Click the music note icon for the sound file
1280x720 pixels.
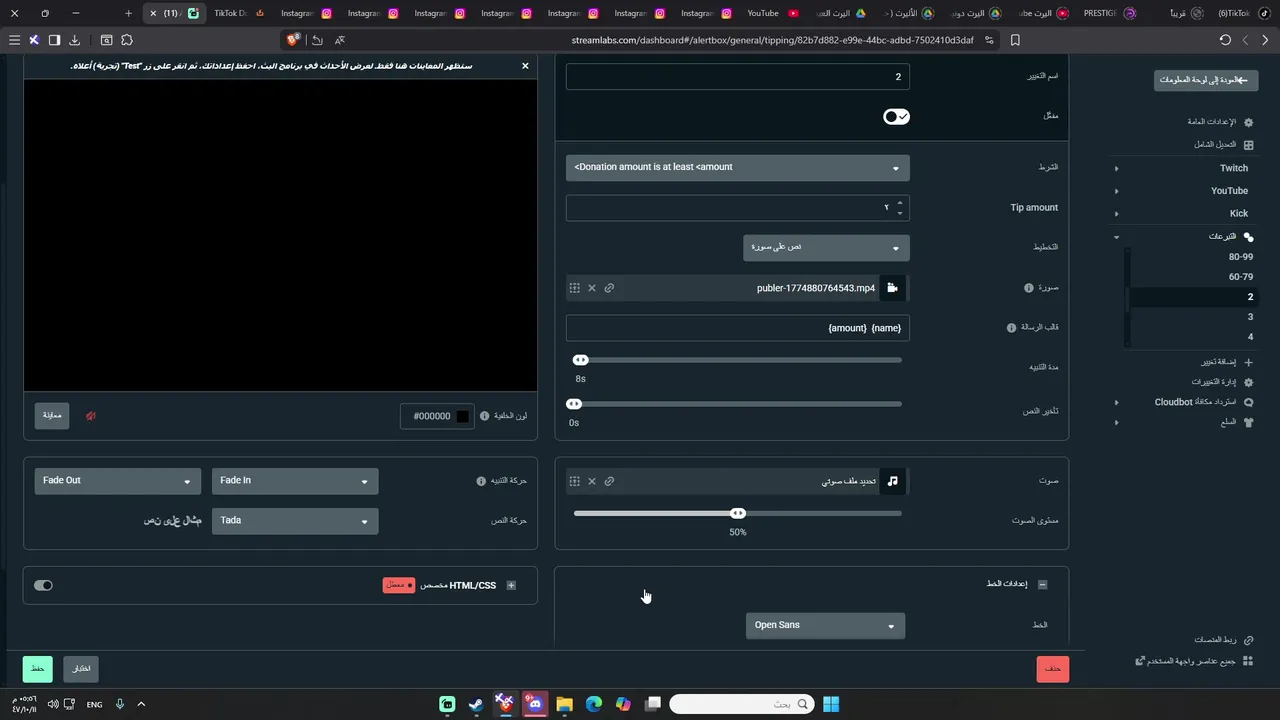[892, 481]
